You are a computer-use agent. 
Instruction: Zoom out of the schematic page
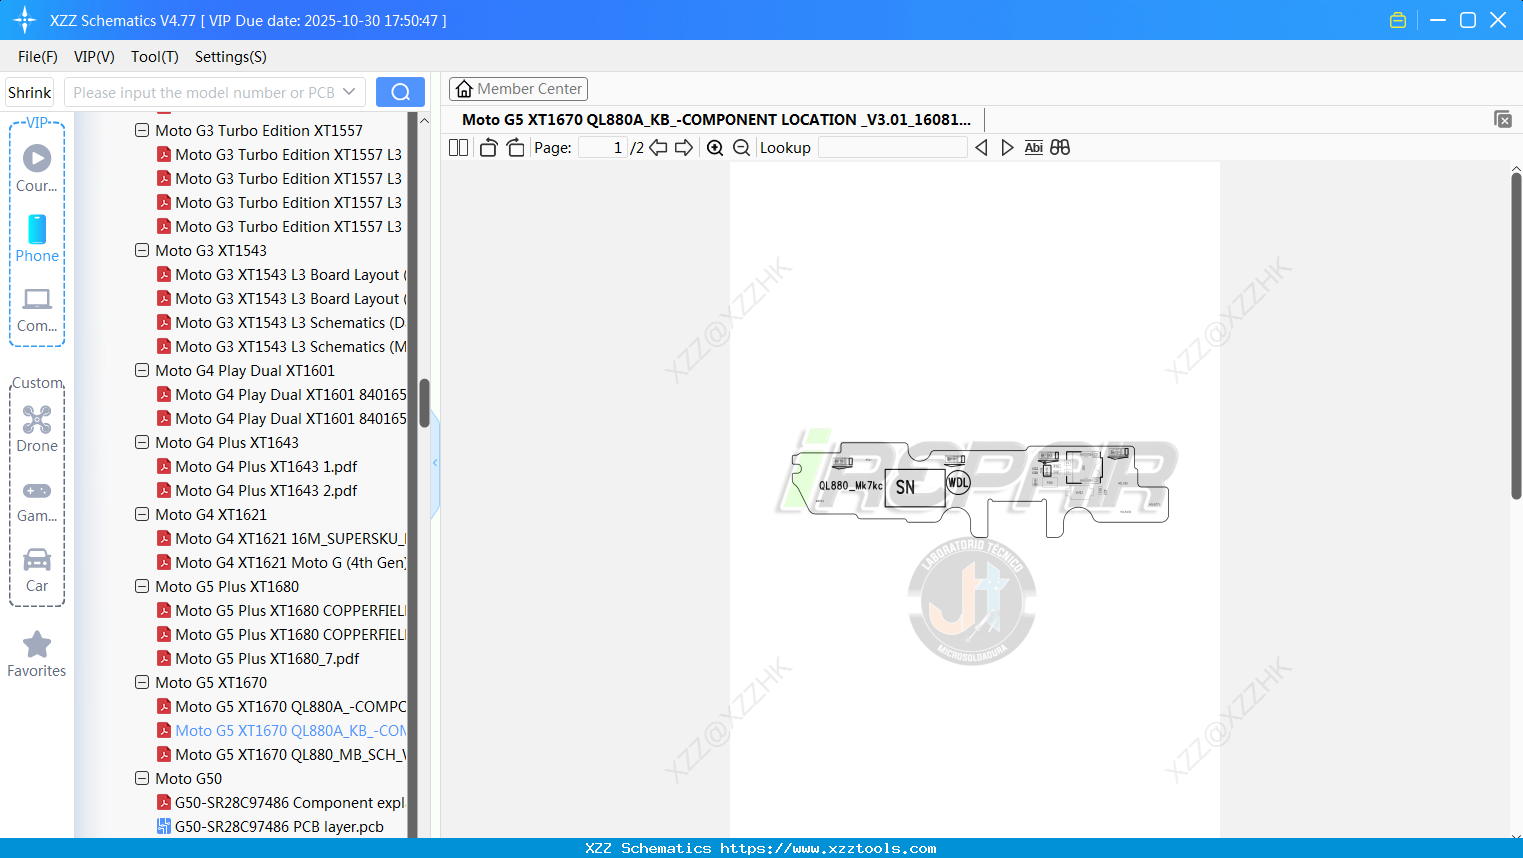pyautogui.click(x=741, y=147)
